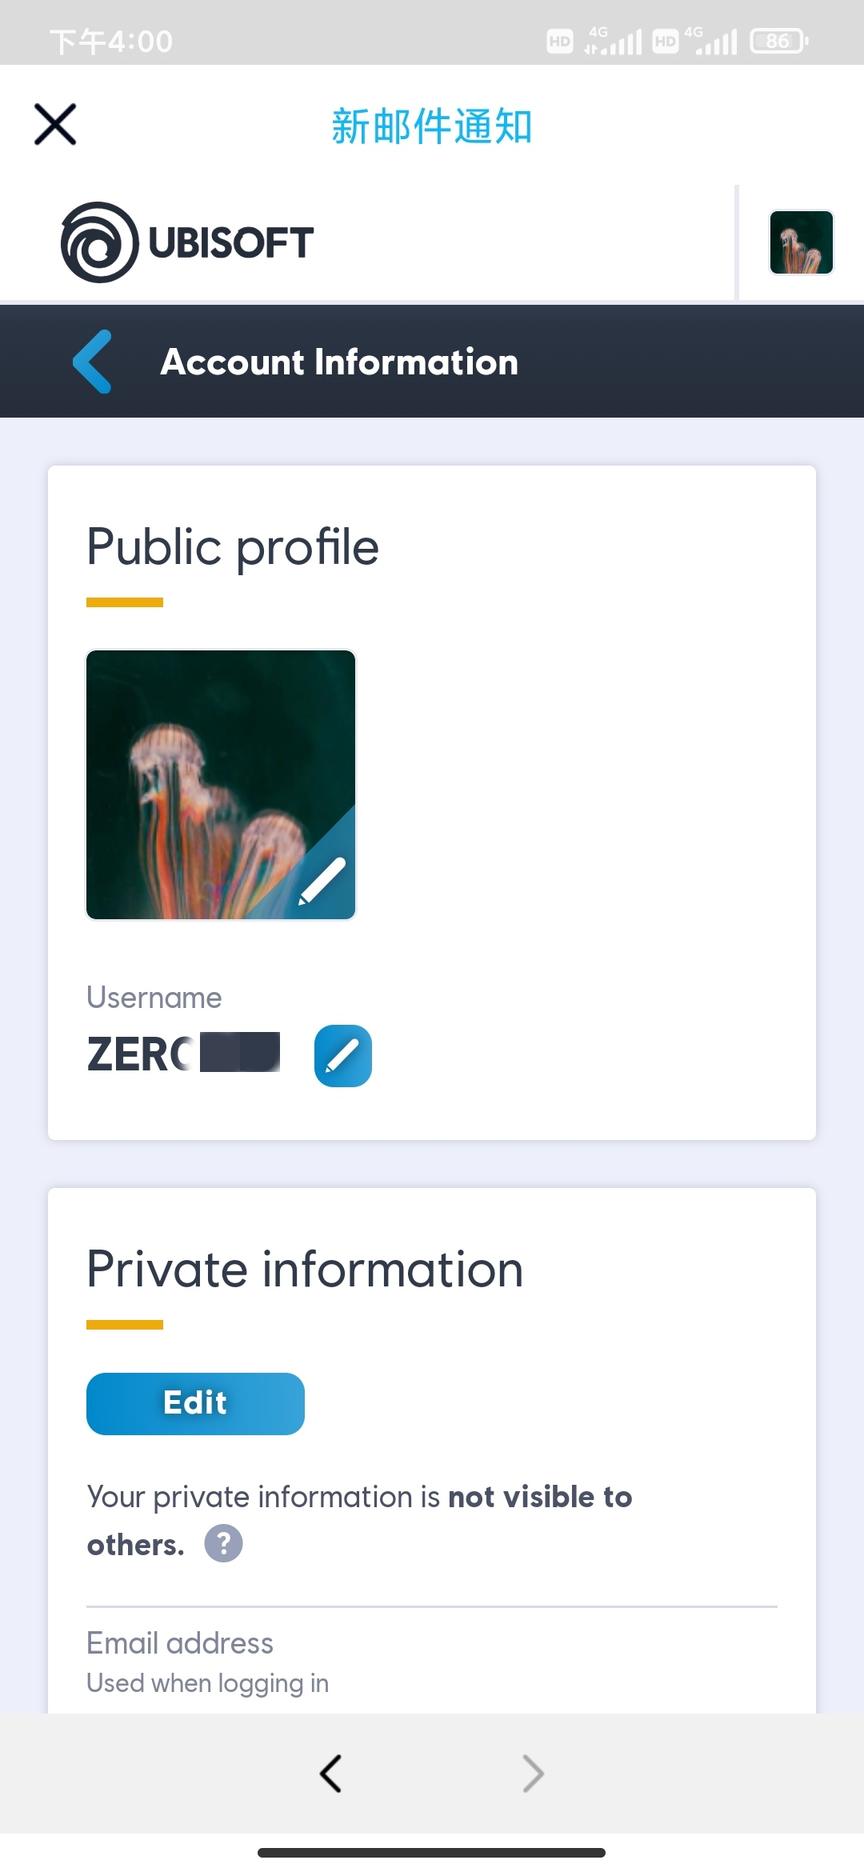Edit profile picture via pencil overlay
864x1872 pixels.
tap(323, 880)
